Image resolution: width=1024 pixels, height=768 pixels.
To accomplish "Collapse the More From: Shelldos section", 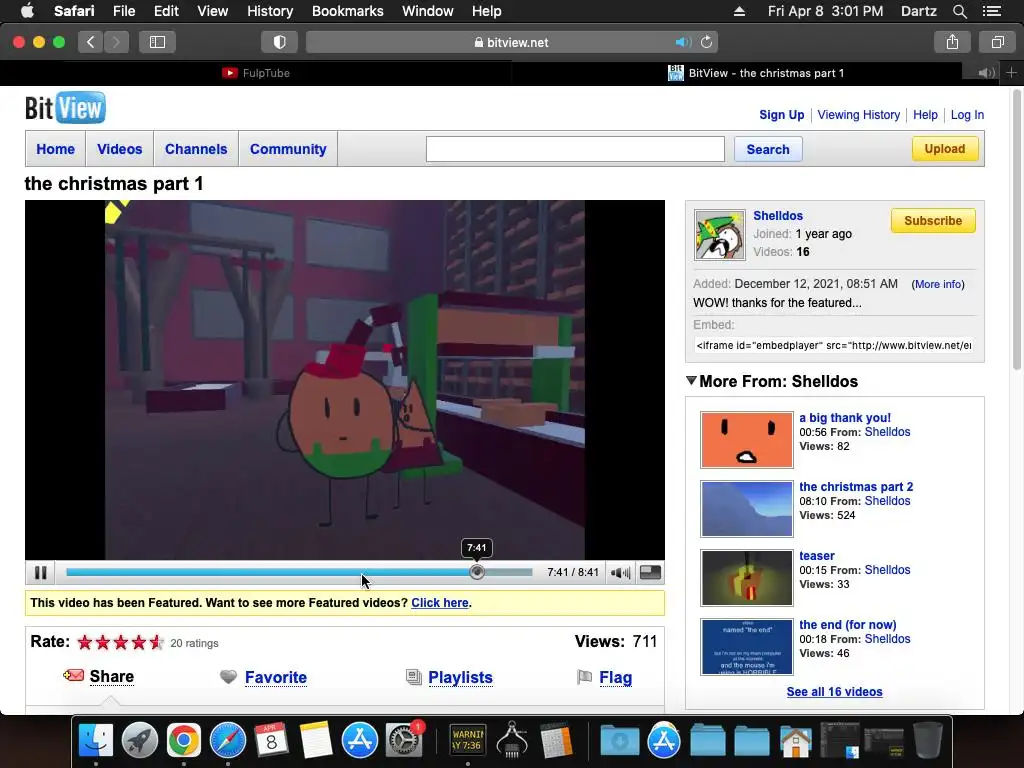I will (691, 381).
